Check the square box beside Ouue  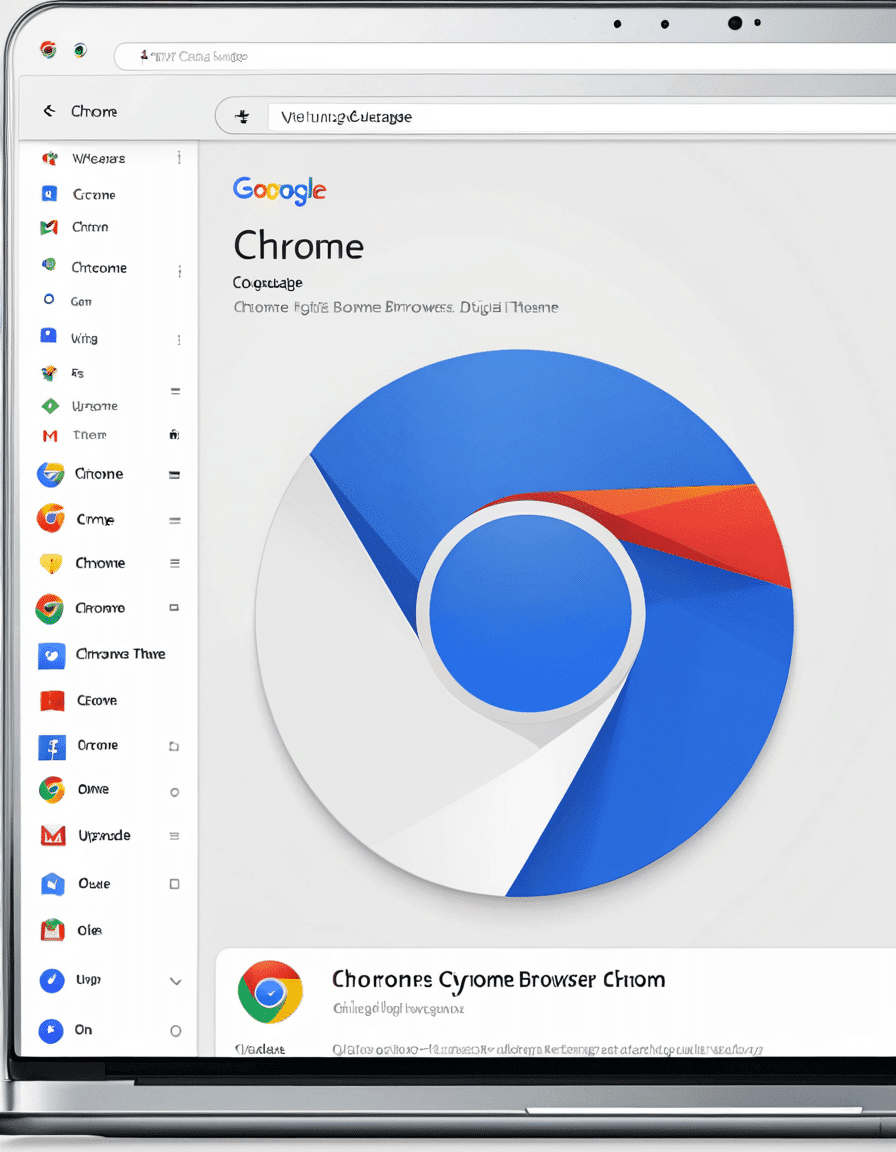point(175,884)
